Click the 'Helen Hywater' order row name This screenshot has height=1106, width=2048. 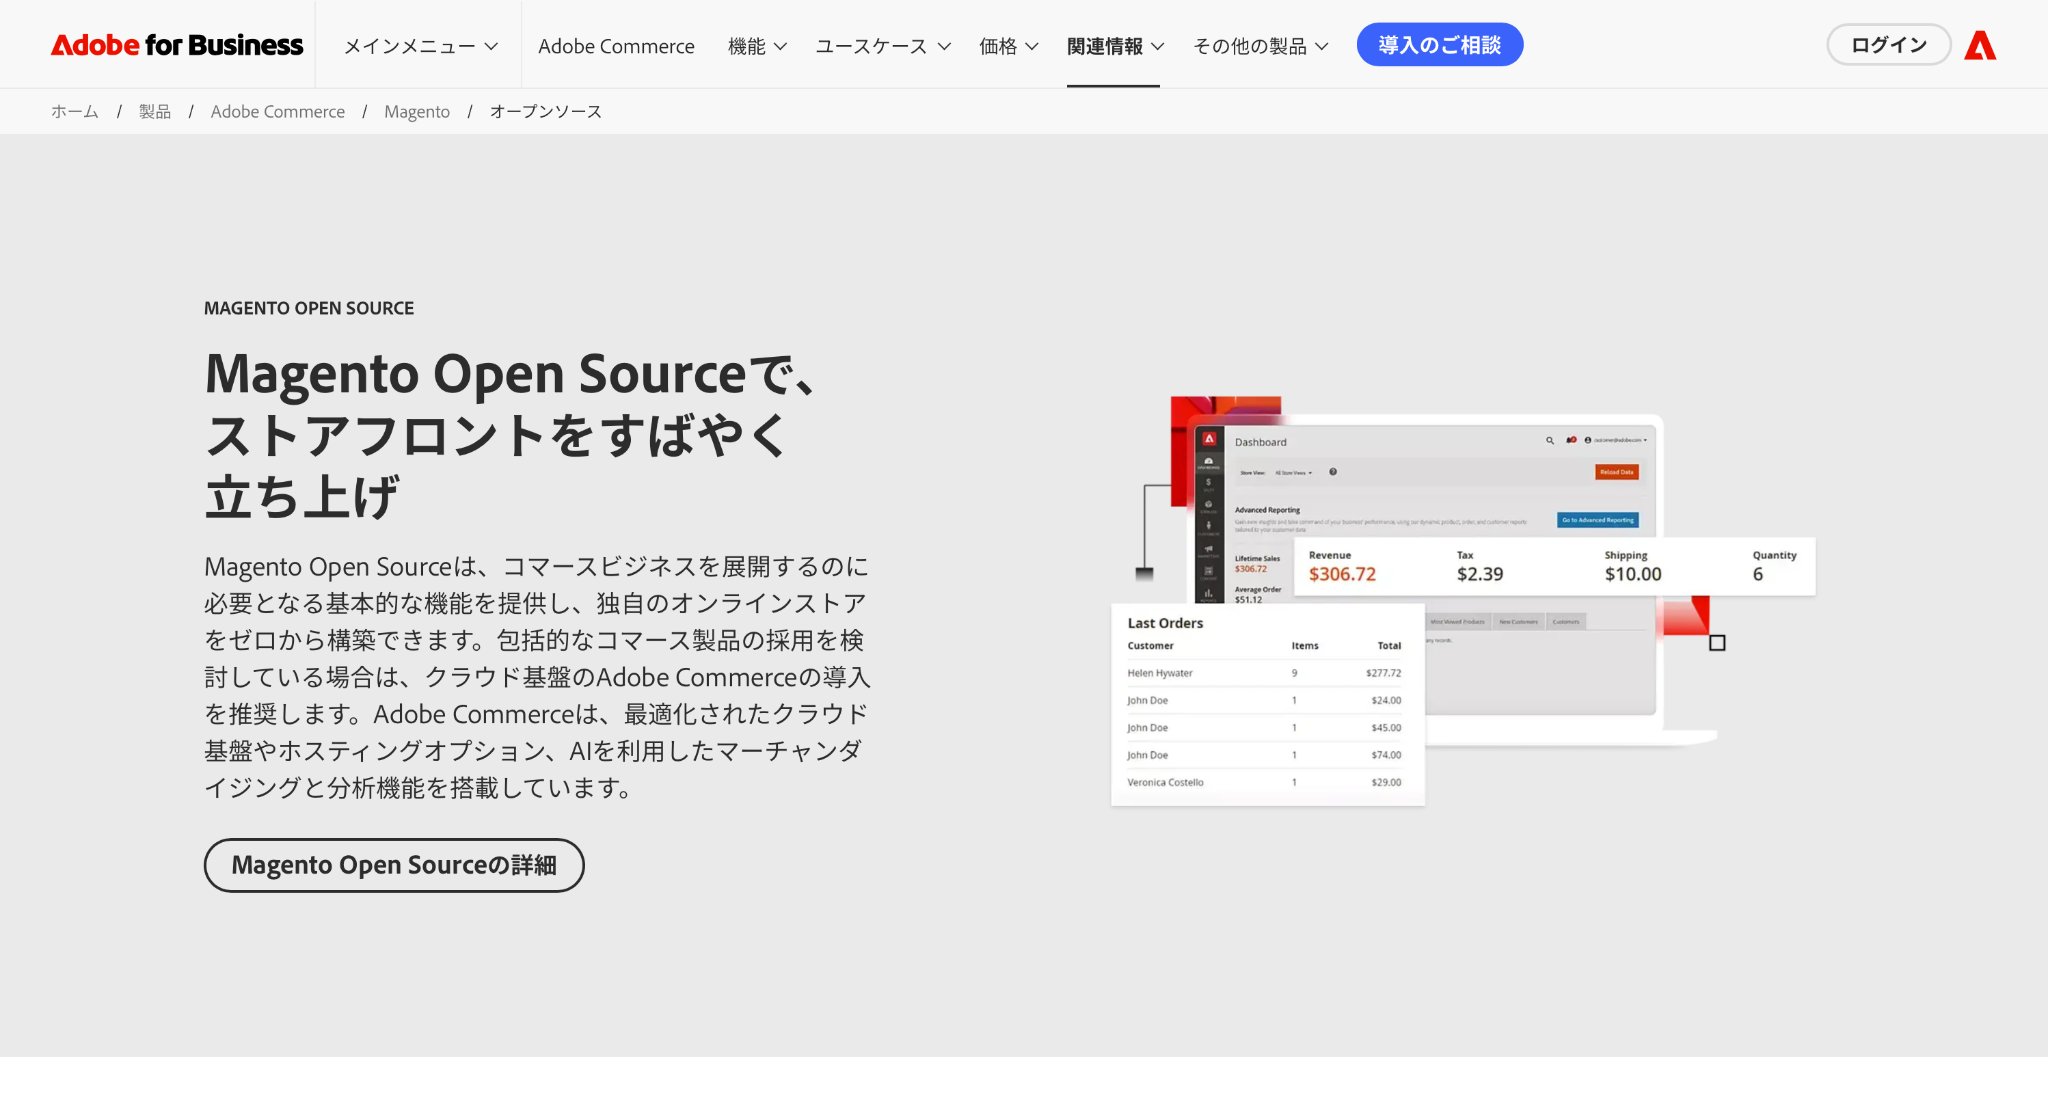(1160, 673)
